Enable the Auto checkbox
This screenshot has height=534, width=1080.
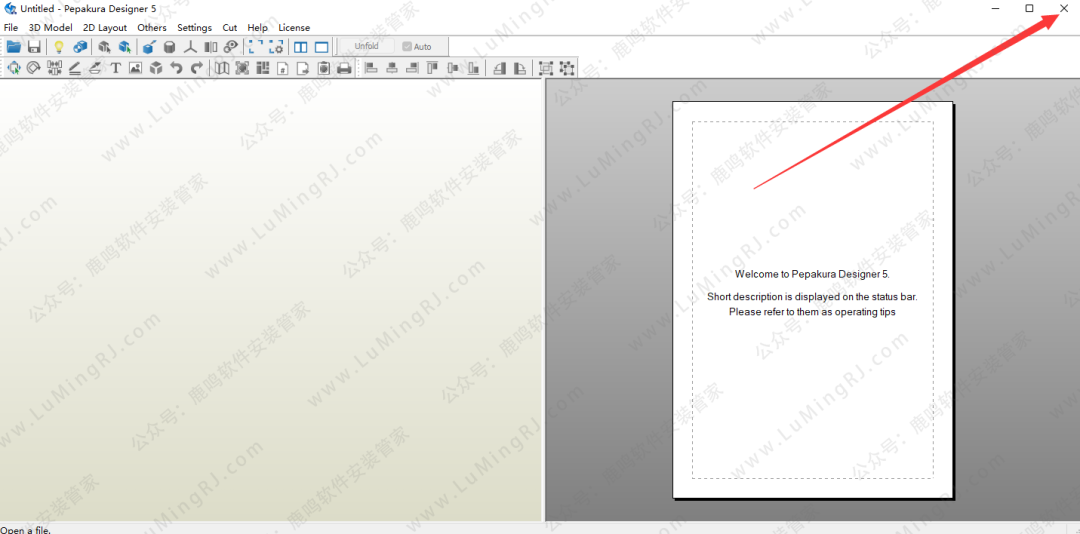407,47
